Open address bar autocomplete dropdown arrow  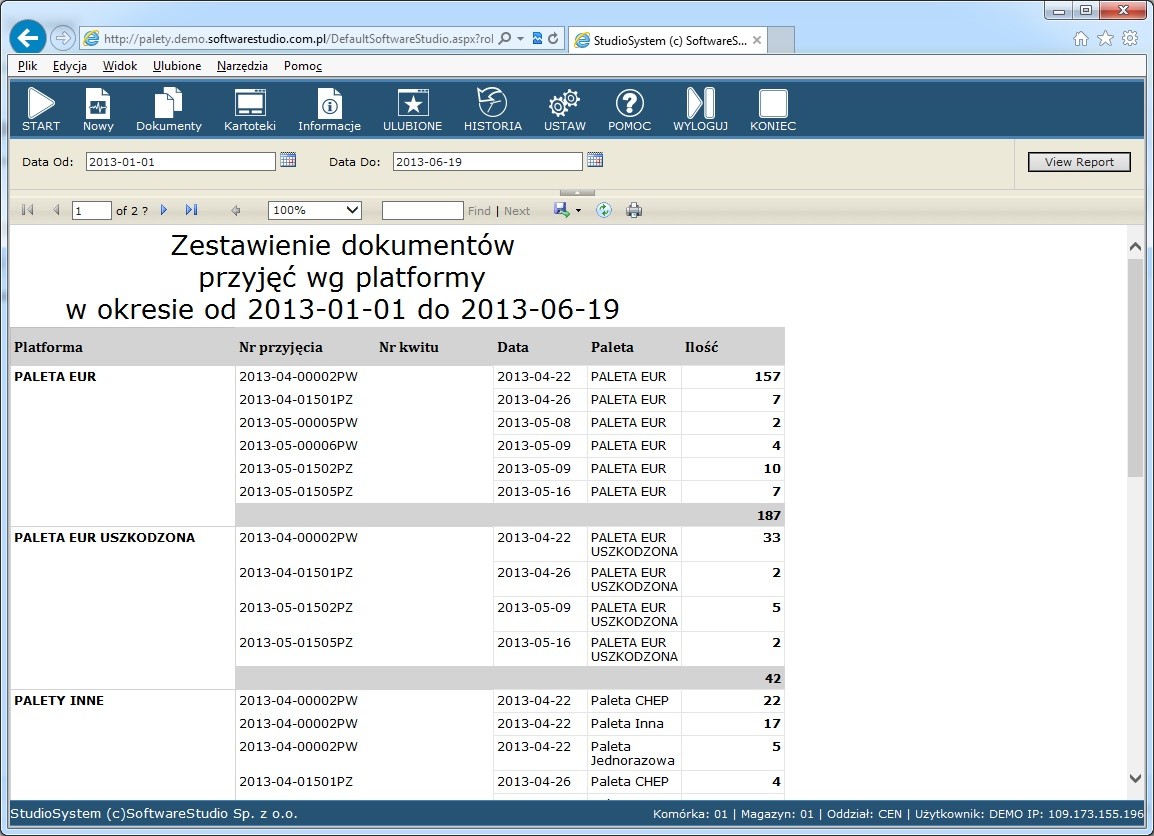(521, 38)
